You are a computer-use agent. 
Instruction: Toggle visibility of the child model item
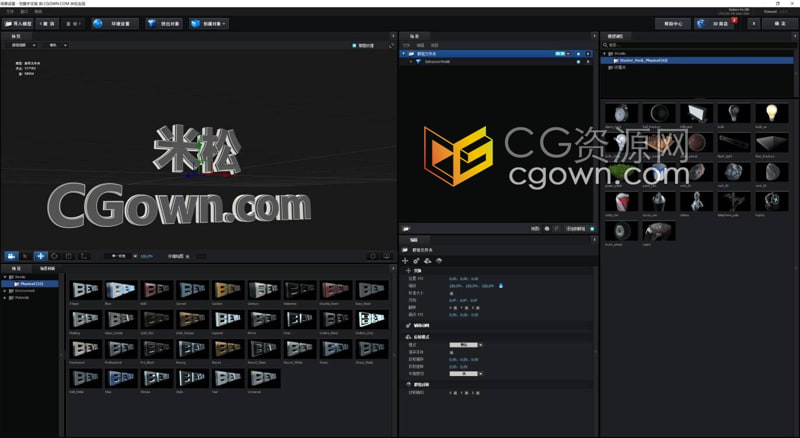pyautogui.click(x=578, y=61)
